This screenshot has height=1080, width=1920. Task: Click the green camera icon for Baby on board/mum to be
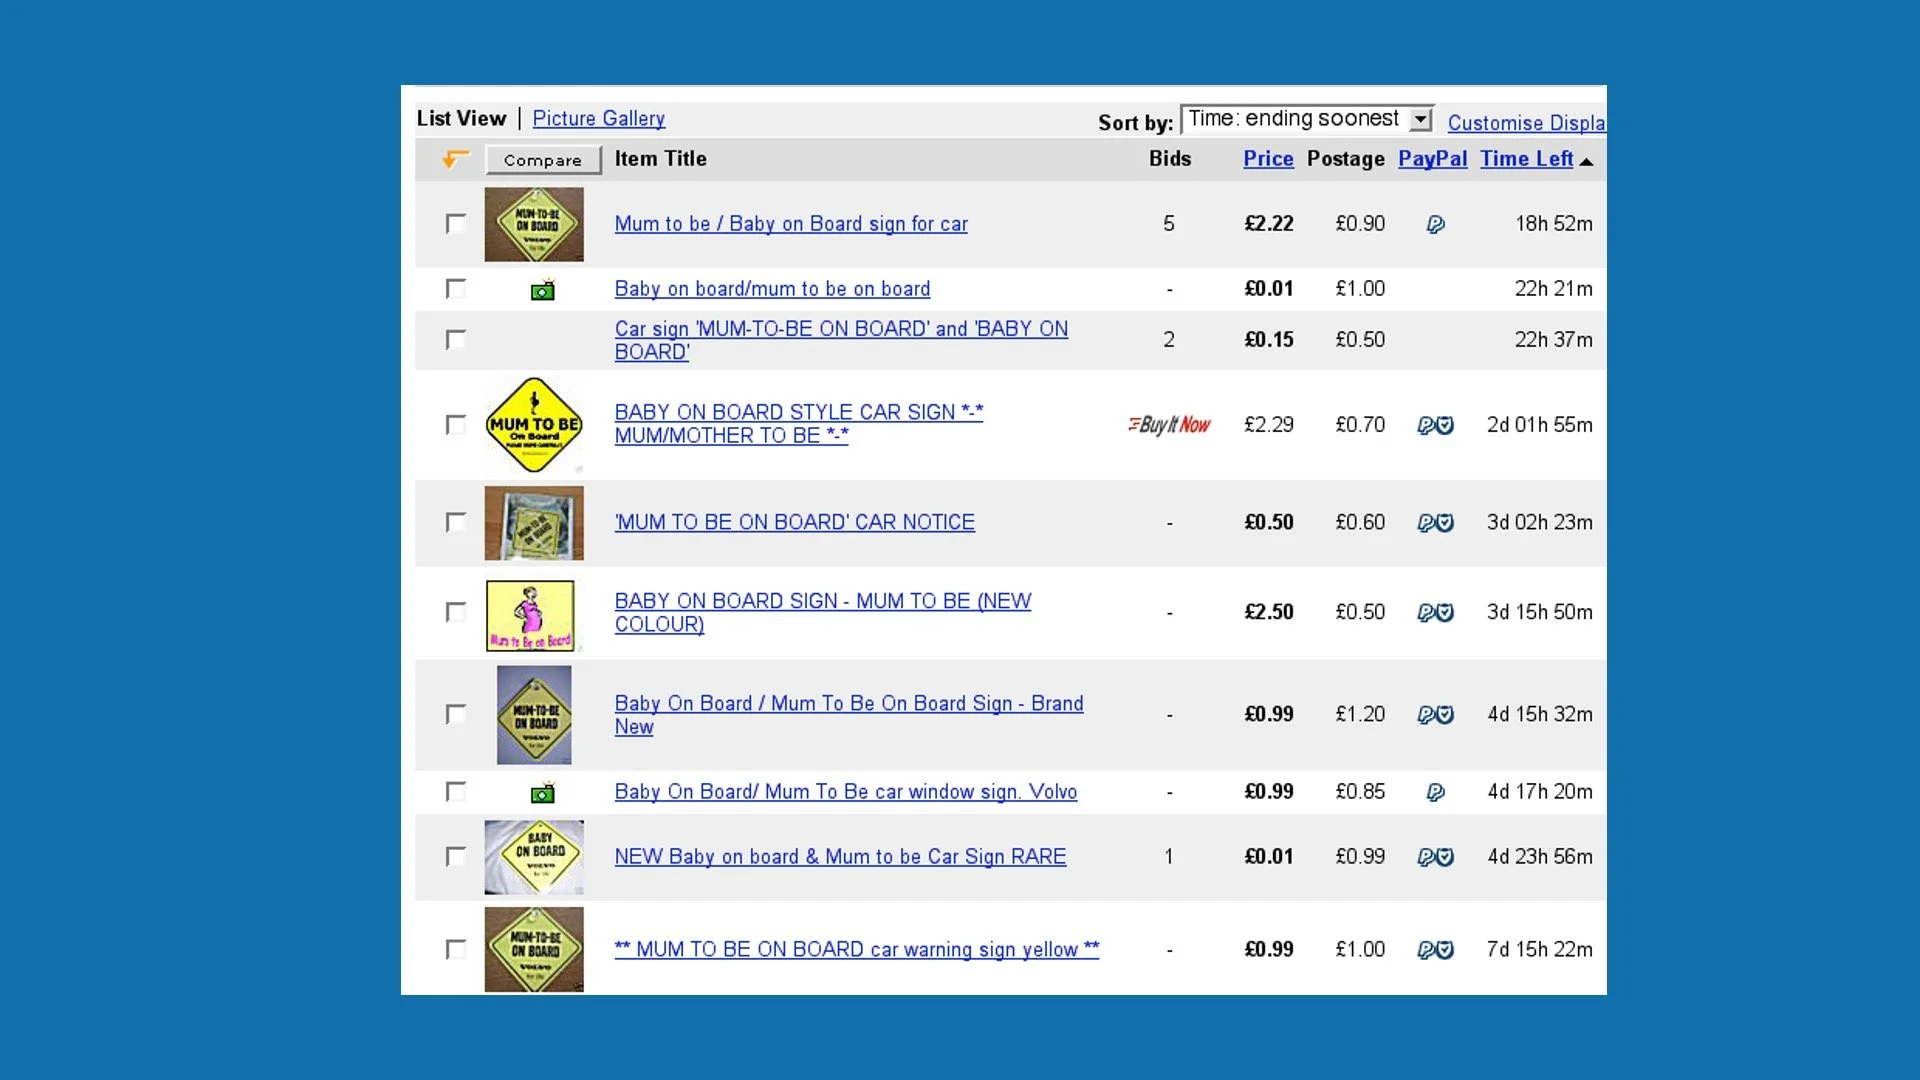pyautogui.click(x=542, y=291)
